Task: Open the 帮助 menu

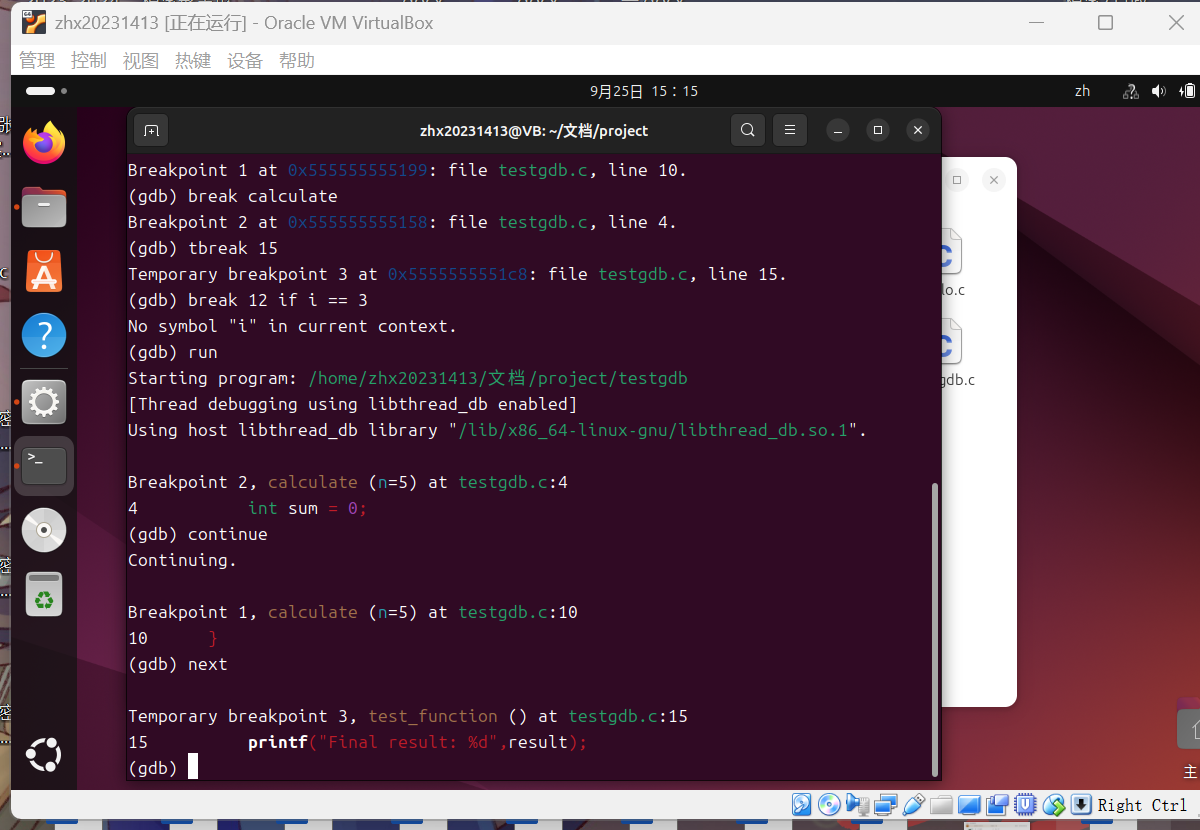Action: 297,61
